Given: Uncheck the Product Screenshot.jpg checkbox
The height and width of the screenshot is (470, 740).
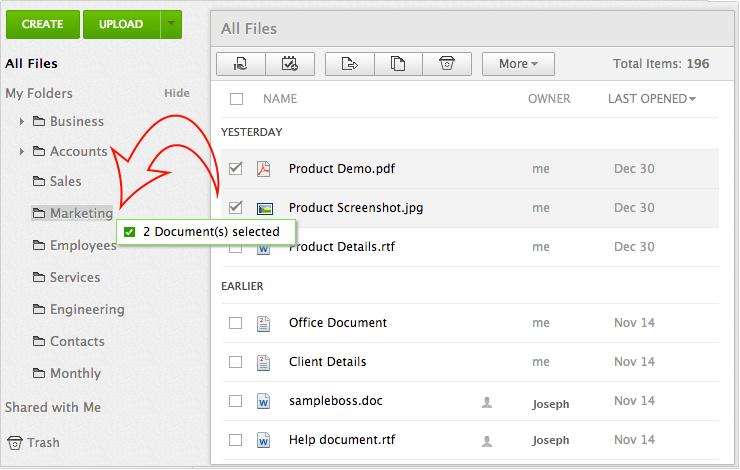Looking at the screenshot, I should tap(235, 207).
